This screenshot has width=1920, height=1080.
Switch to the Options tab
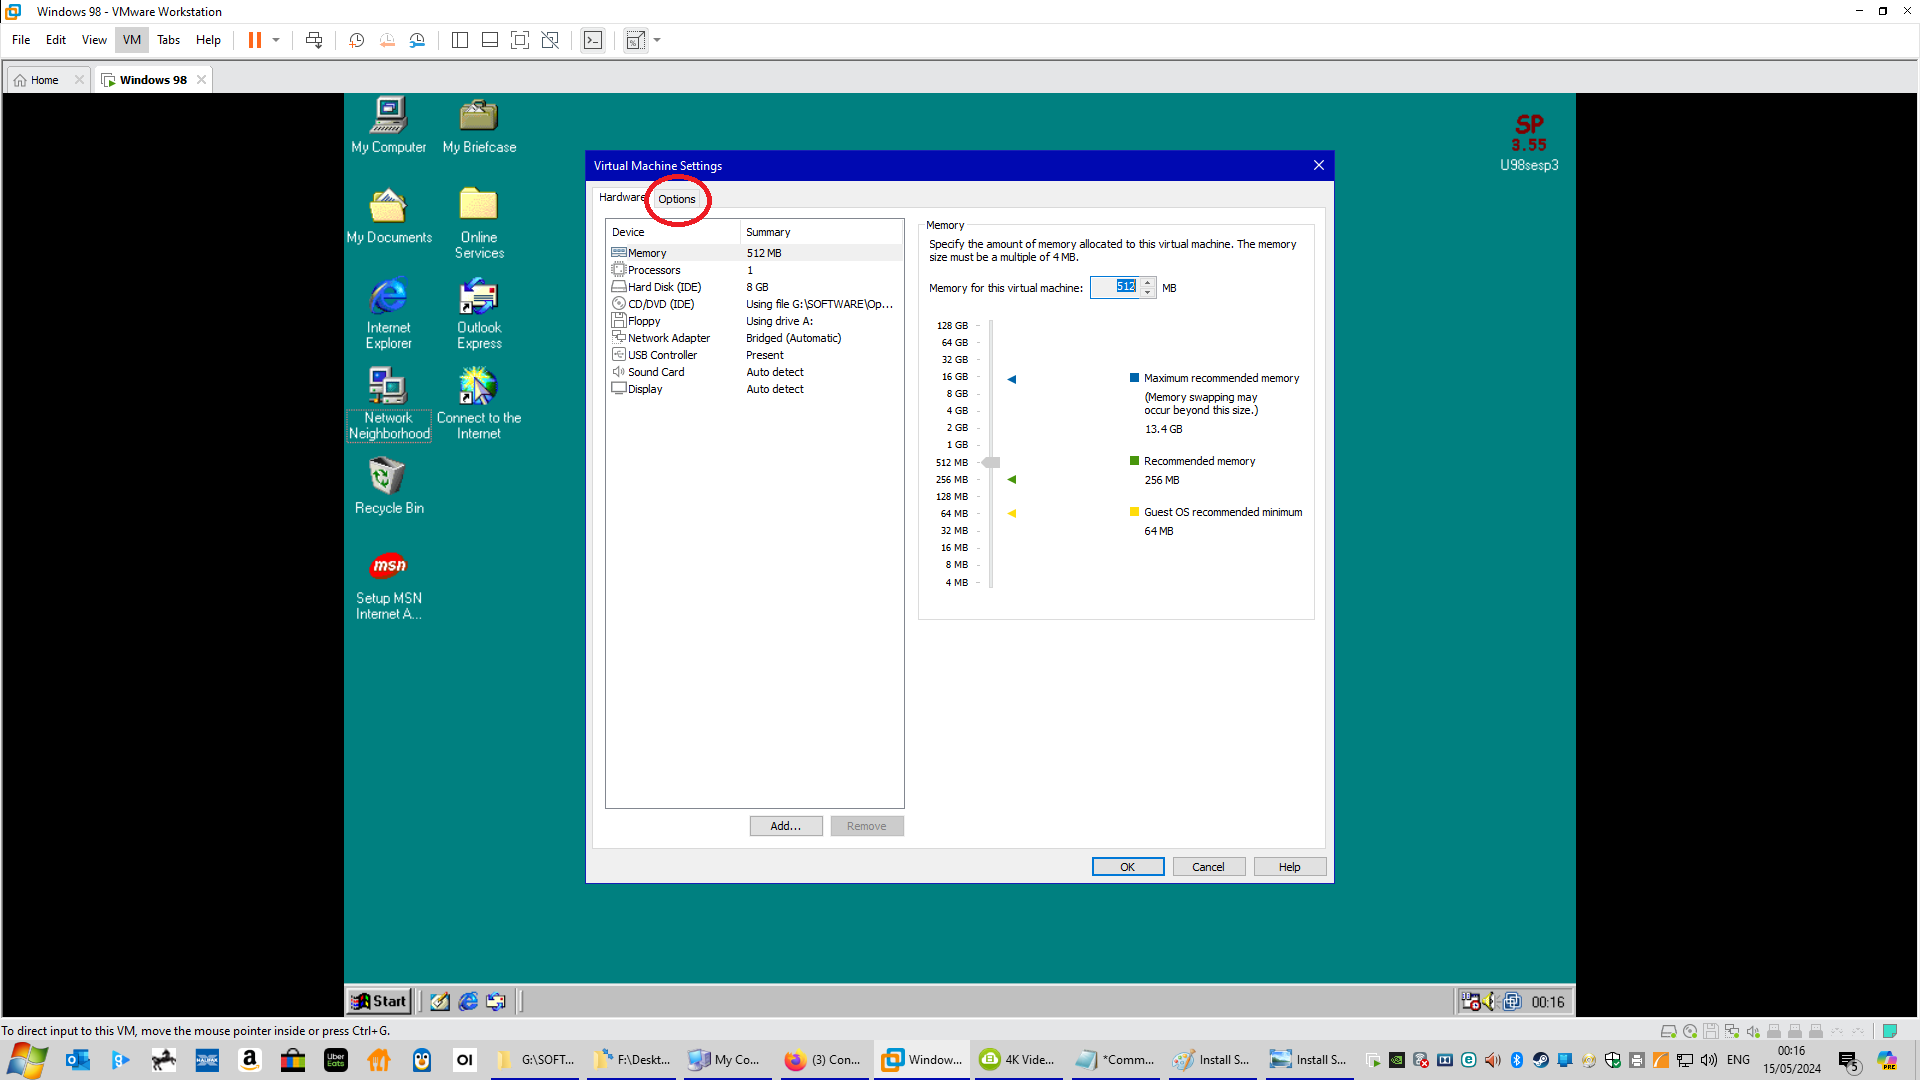pos(677,199)
